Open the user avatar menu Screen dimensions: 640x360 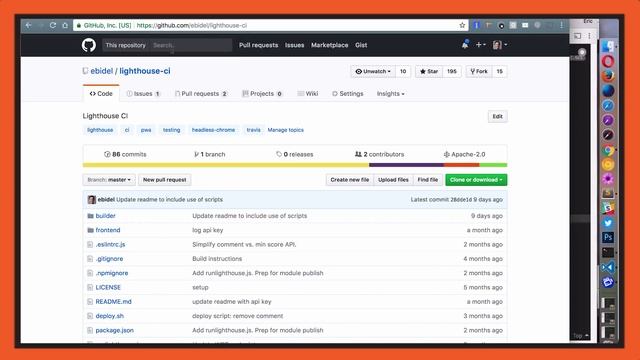pyautogui.click(x=500, y=45)
